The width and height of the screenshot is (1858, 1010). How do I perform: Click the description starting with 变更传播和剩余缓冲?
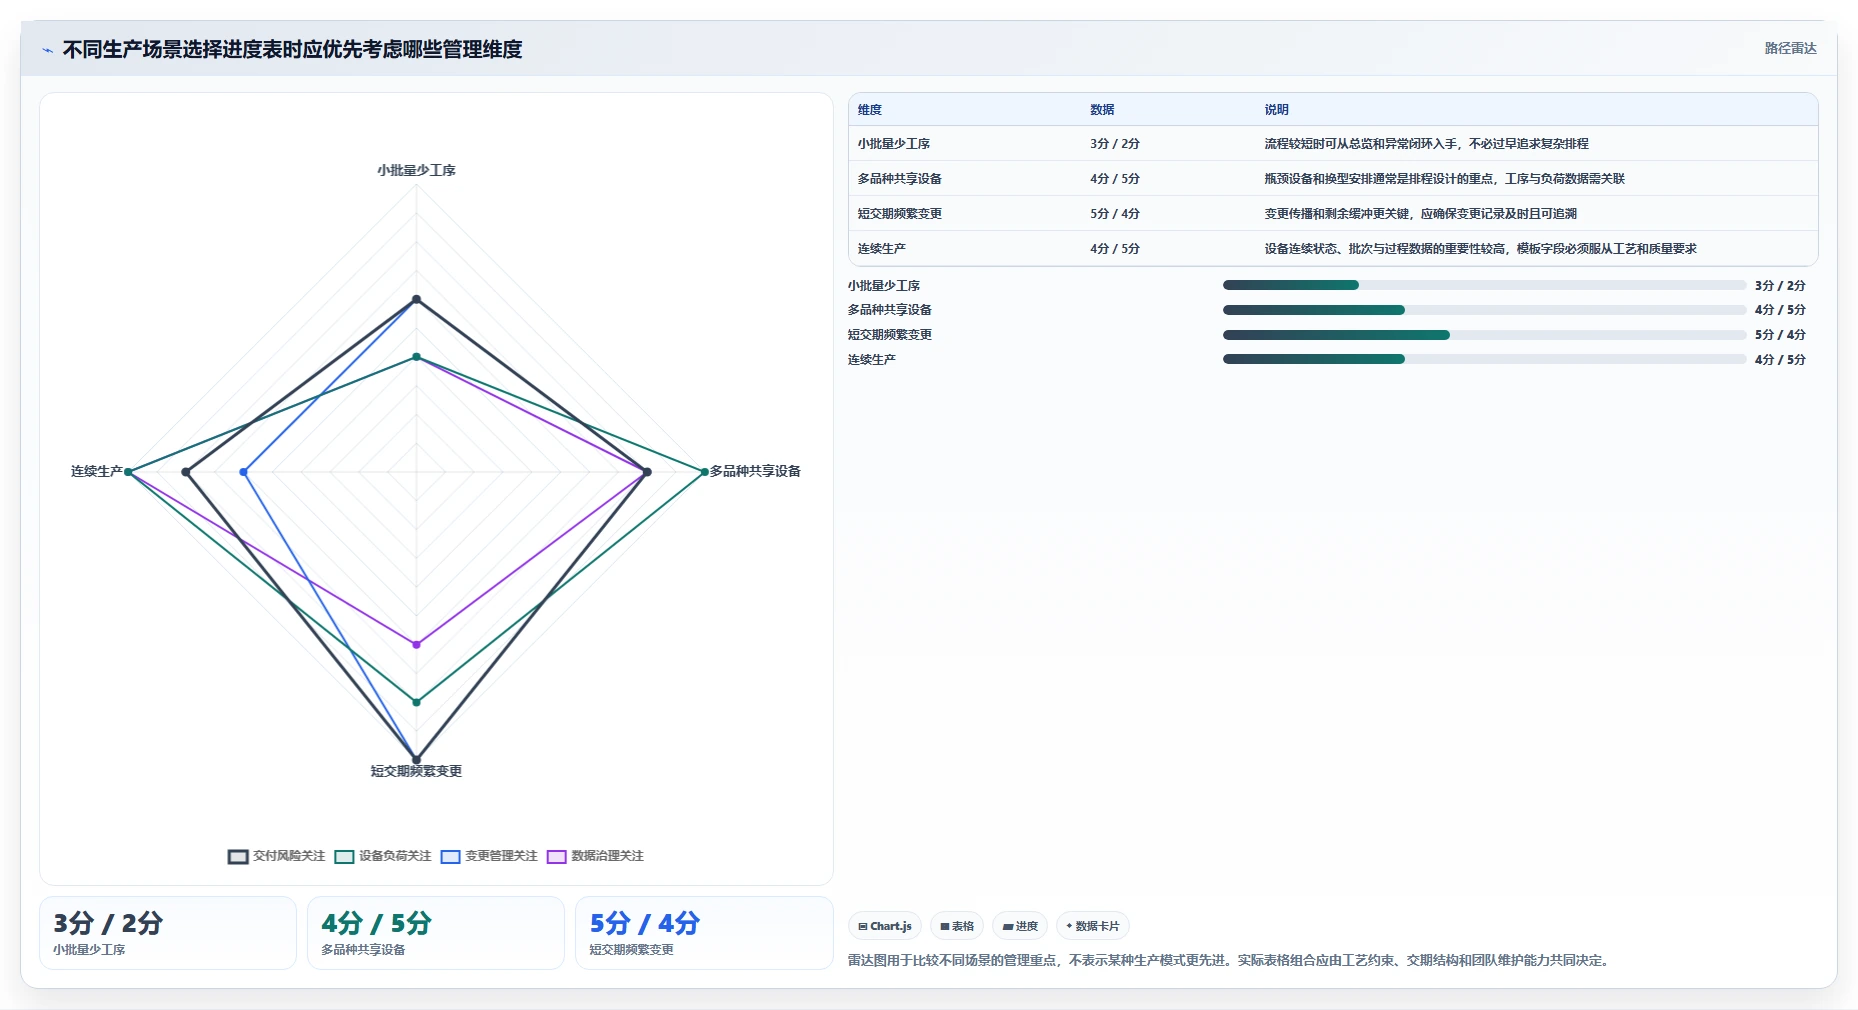point(1420,214)
